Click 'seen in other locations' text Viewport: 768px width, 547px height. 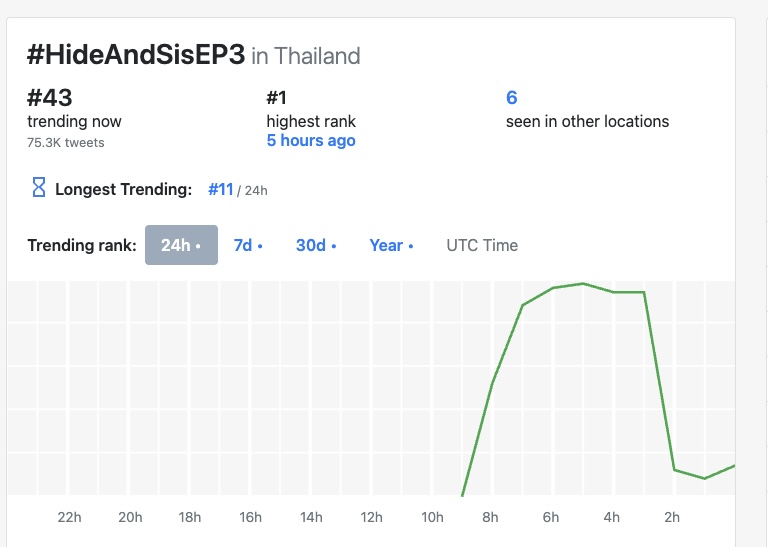[587, 121]
